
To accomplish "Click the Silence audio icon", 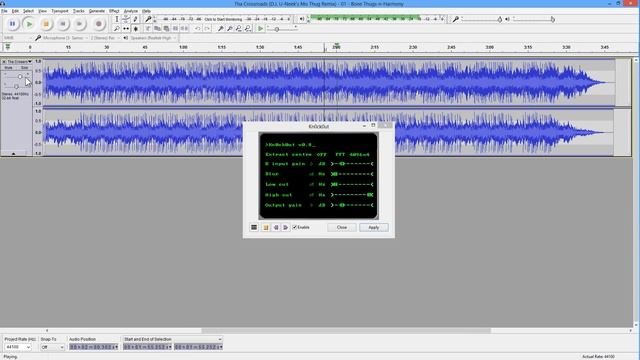I will pos(184,29).
